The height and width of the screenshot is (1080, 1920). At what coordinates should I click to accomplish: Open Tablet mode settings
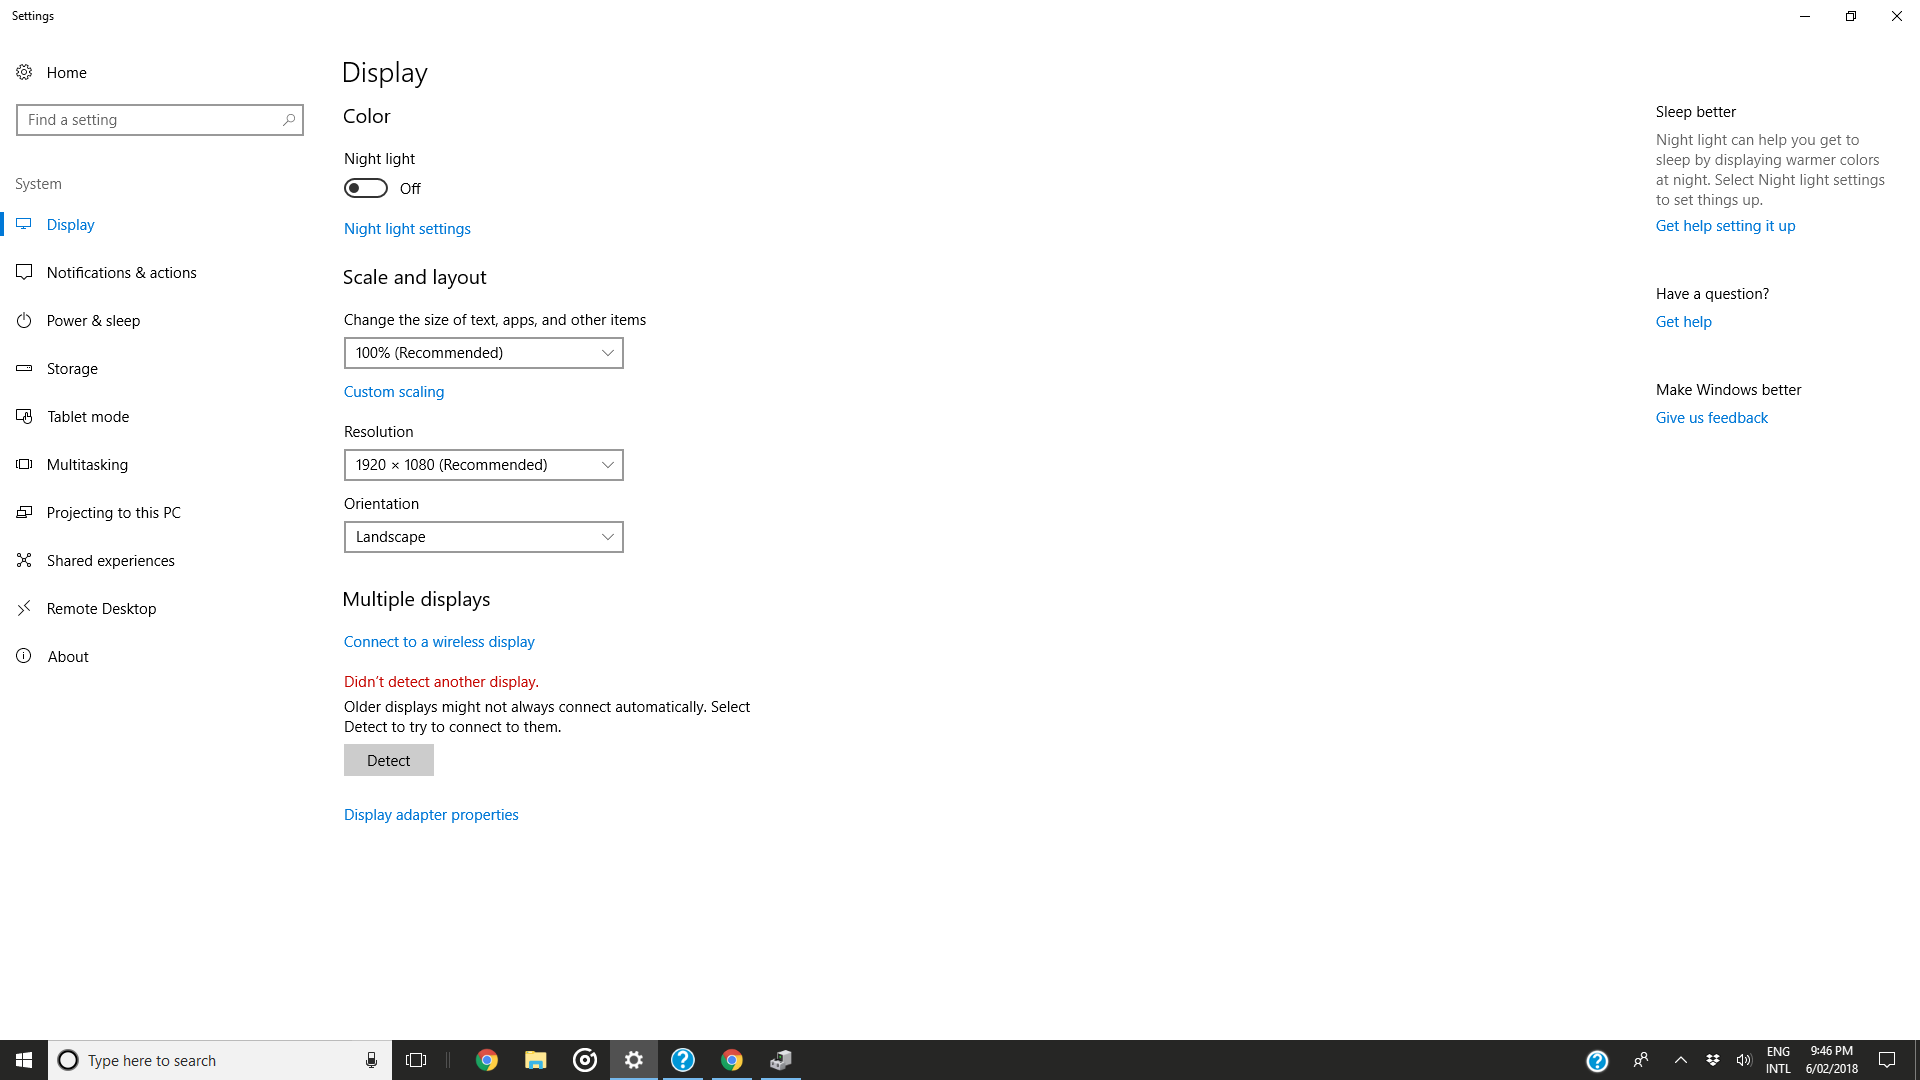coord(88,416)
